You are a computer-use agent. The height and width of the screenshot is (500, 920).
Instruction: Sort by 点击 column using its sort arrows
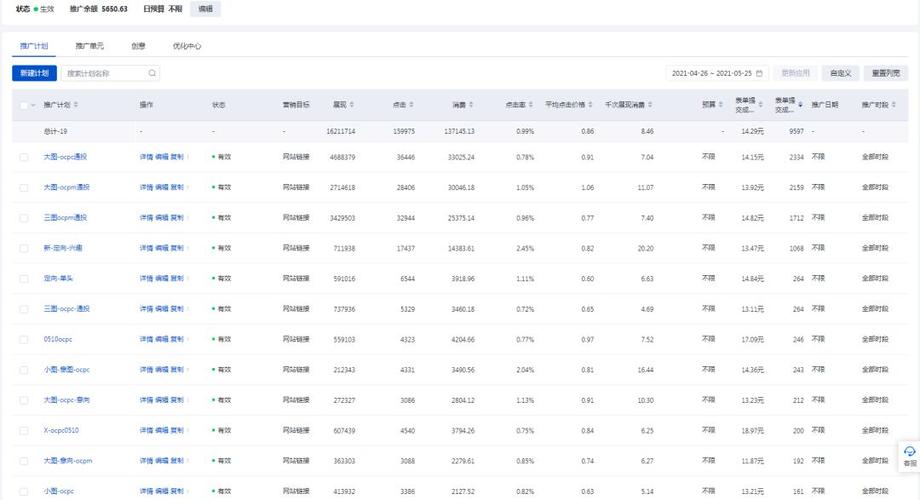411,104
